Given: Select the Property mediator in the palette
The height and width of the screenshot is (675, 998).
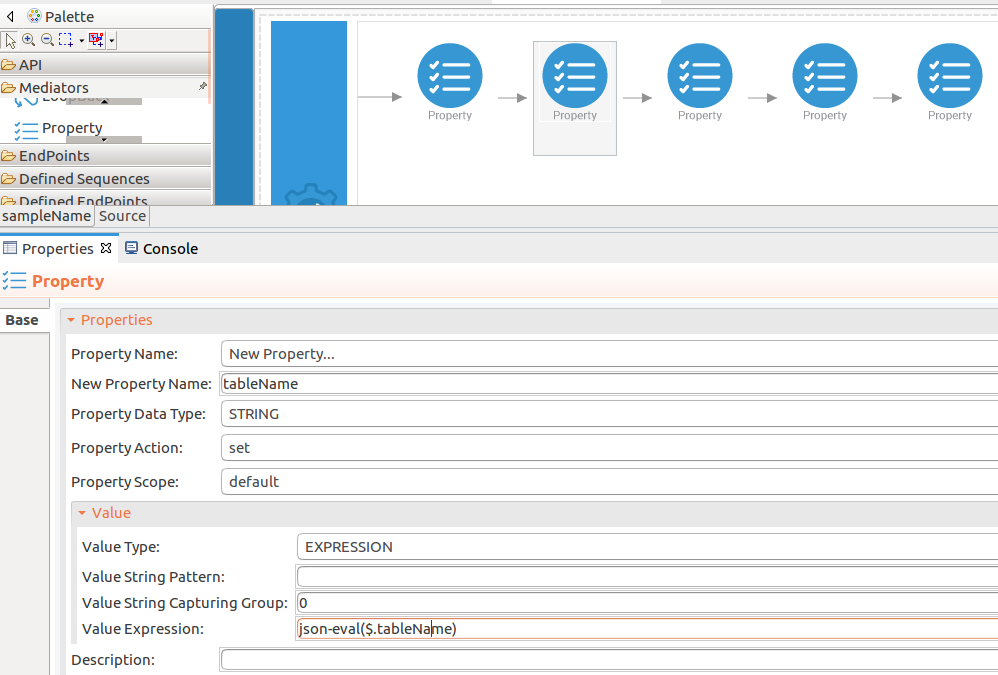Looking at the screenshot, I should coord(59,129).
